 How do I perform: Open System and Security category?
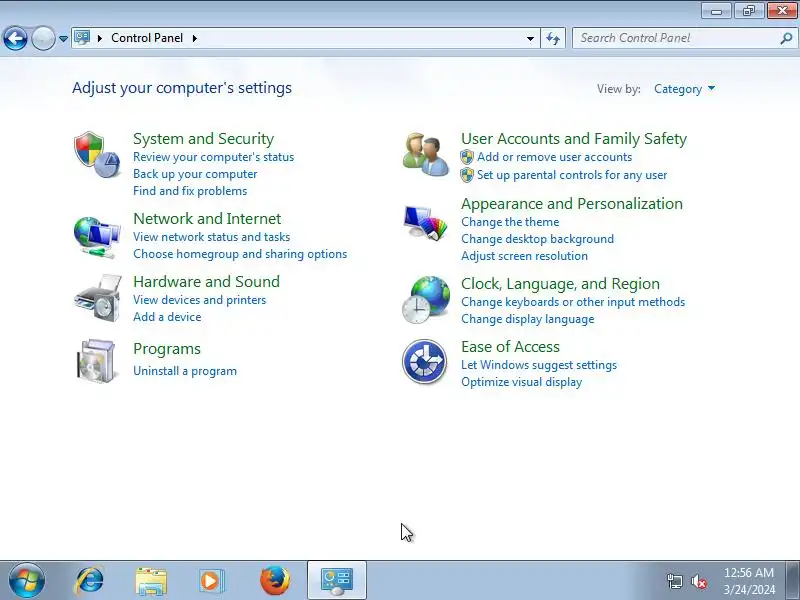click(204, 139)
